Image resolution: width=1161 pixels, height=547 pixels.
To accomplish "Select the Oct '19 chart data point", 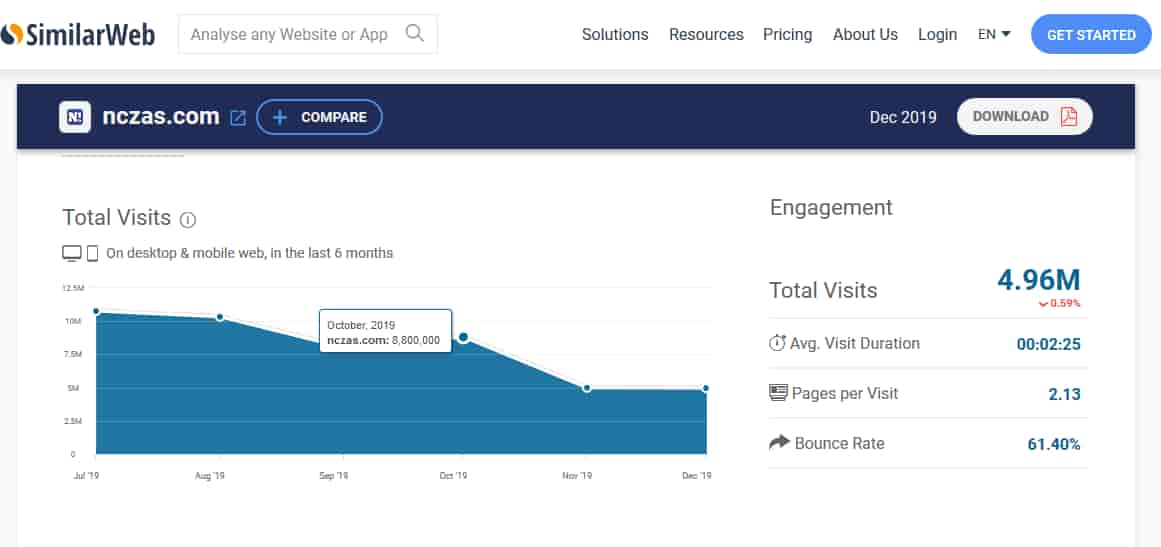I will tap(464, 338).
